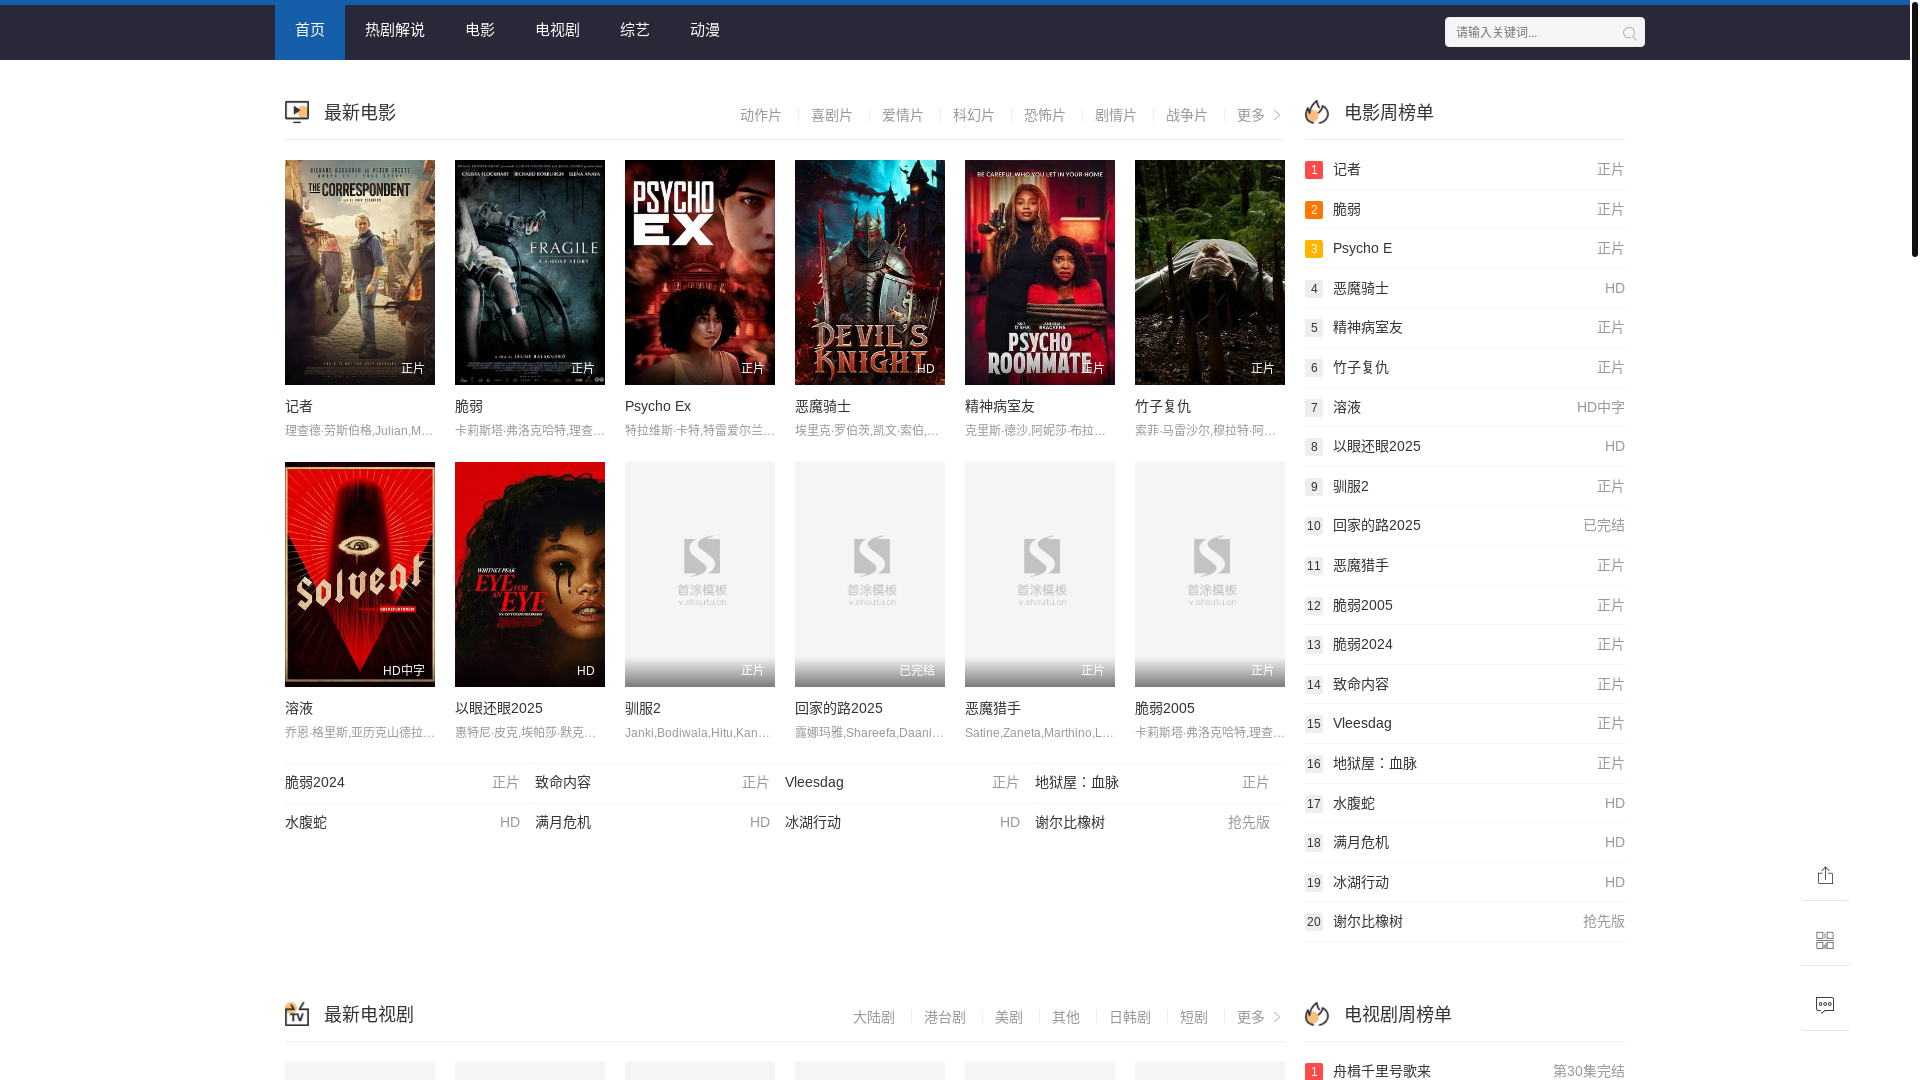Click the flame icon beside 电影周榜单
The image size is (1920, 1080).
[1317, 113]
